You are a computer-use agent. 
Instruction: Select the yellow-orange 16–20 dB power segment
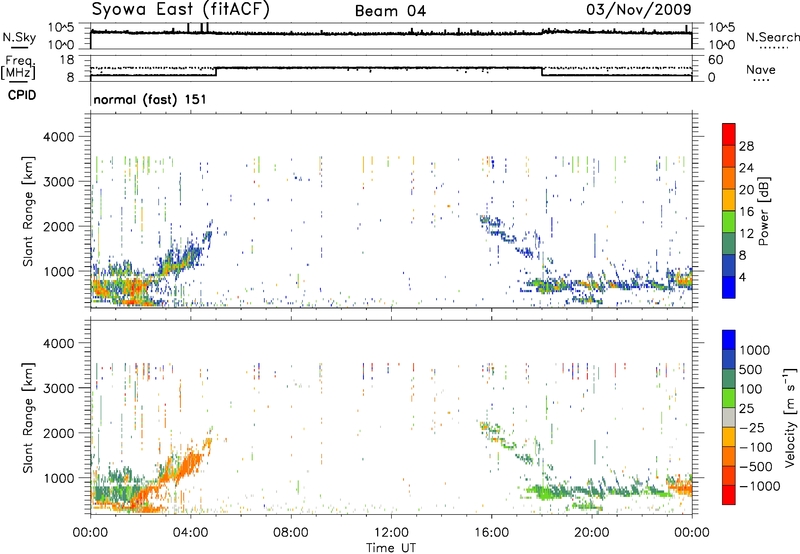click(729, 200)
